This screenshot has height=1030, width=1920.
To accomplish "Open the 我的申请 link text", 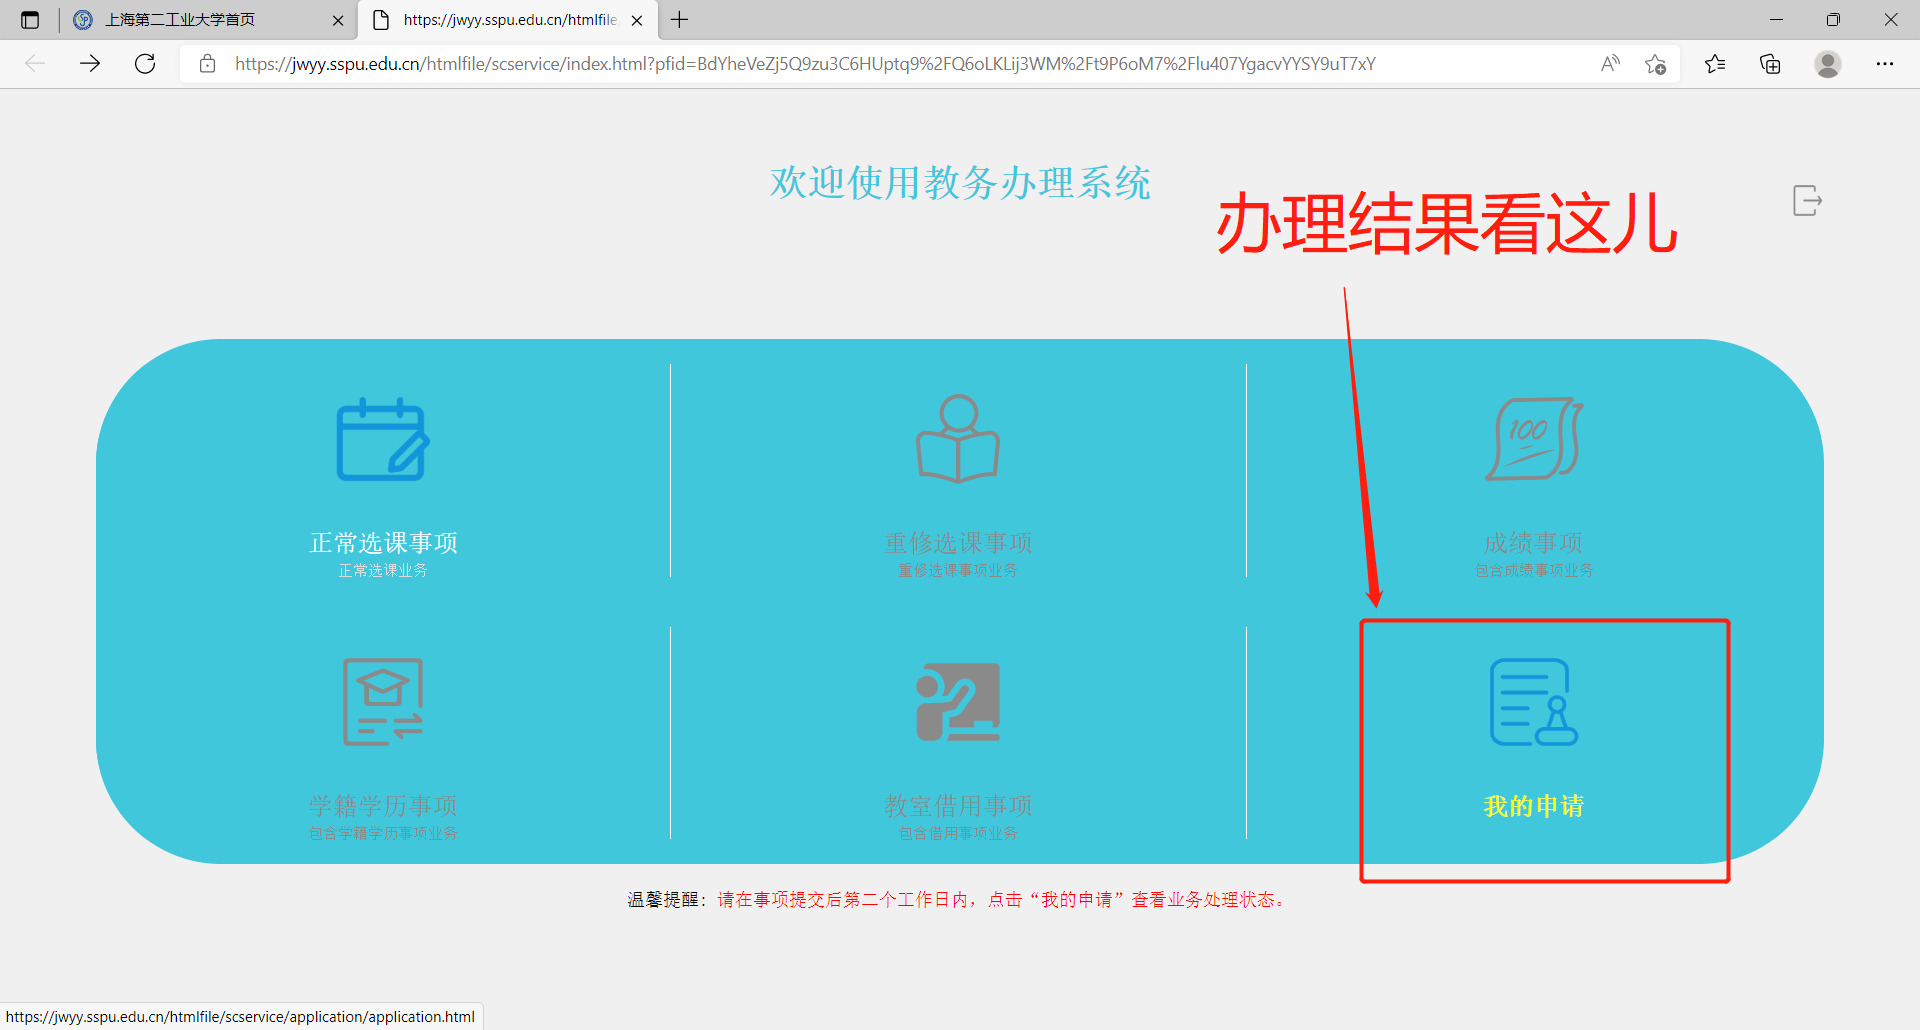I will (1533, 806).
